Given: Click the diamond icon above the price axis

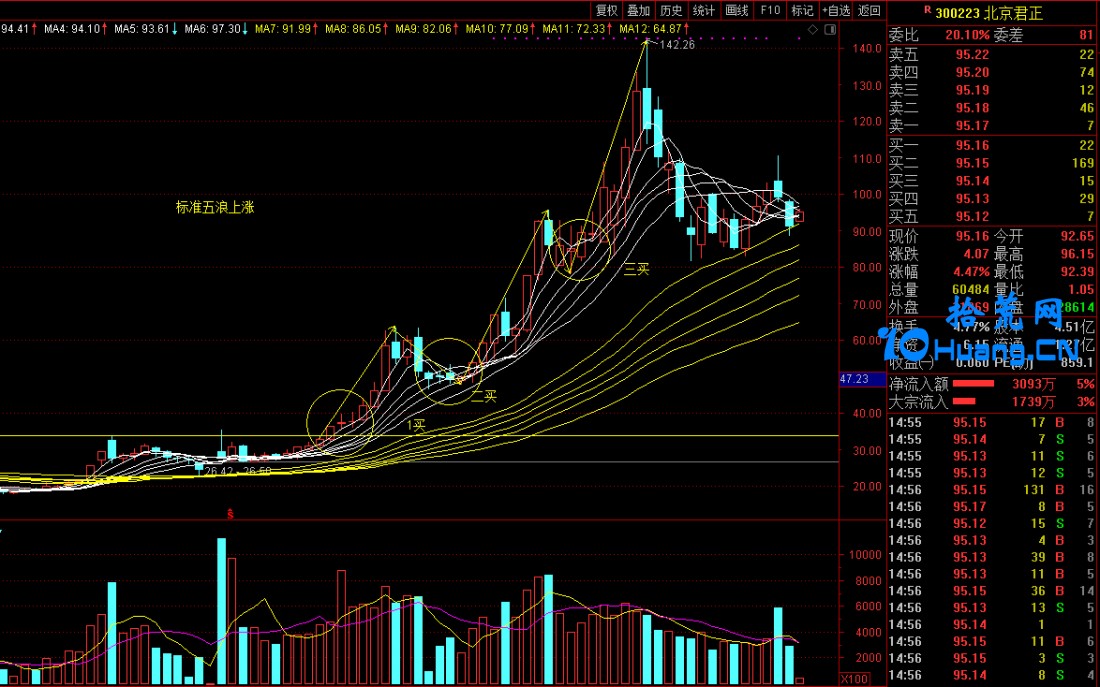Looking at the screenshot, I should coord(813,29).
